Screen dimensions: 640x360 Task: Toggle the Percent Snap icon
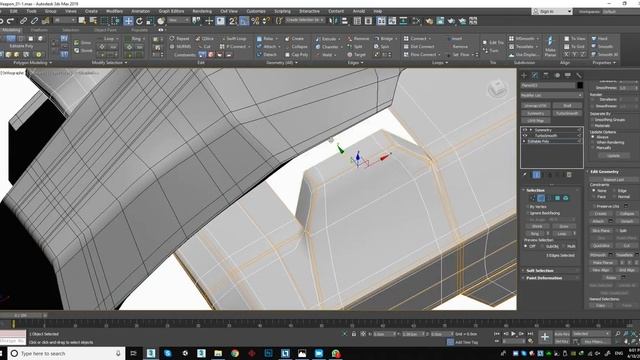[x=255, y=21]
